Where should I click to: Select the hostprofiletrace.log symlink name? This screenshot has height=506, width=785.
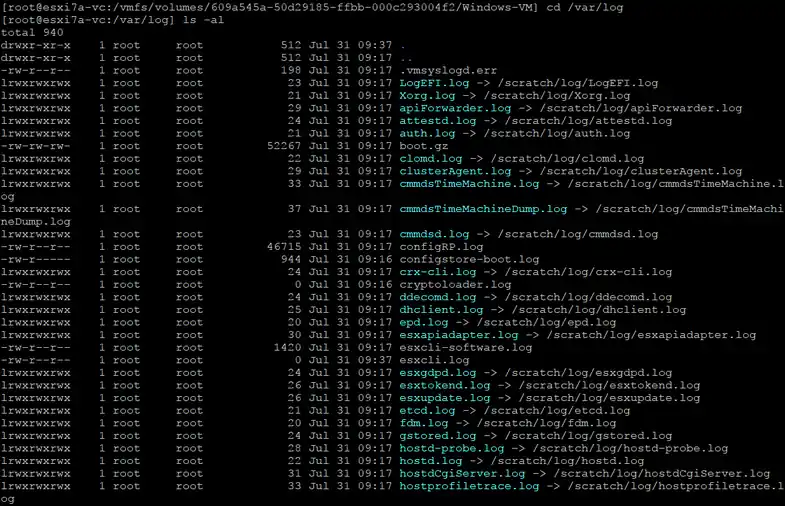[469, 486]
